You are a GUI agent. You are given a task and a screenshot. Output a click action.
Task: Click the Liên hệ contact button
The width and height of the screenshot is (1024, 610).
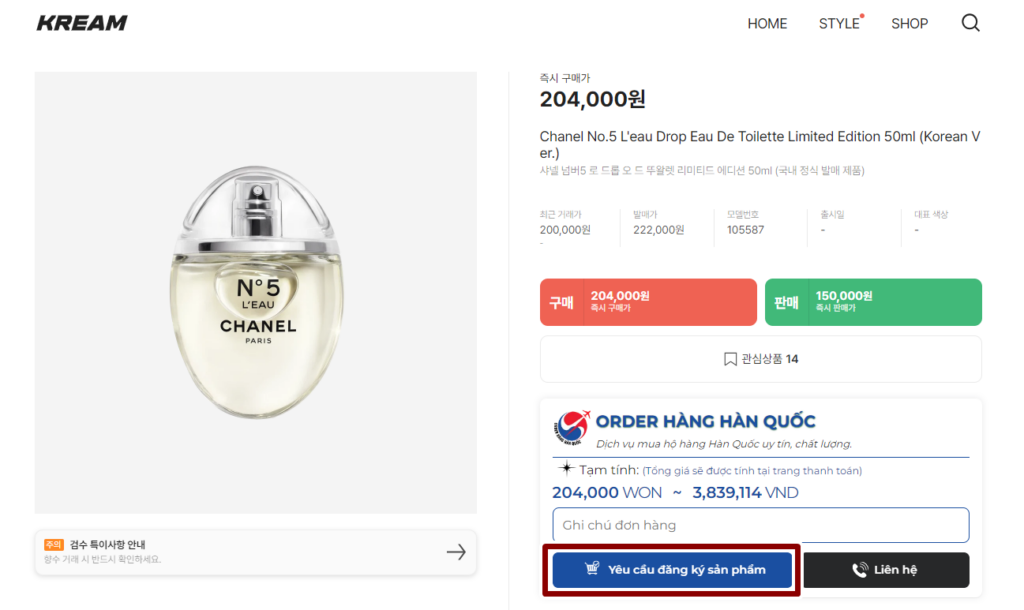(x=886, y=570)
